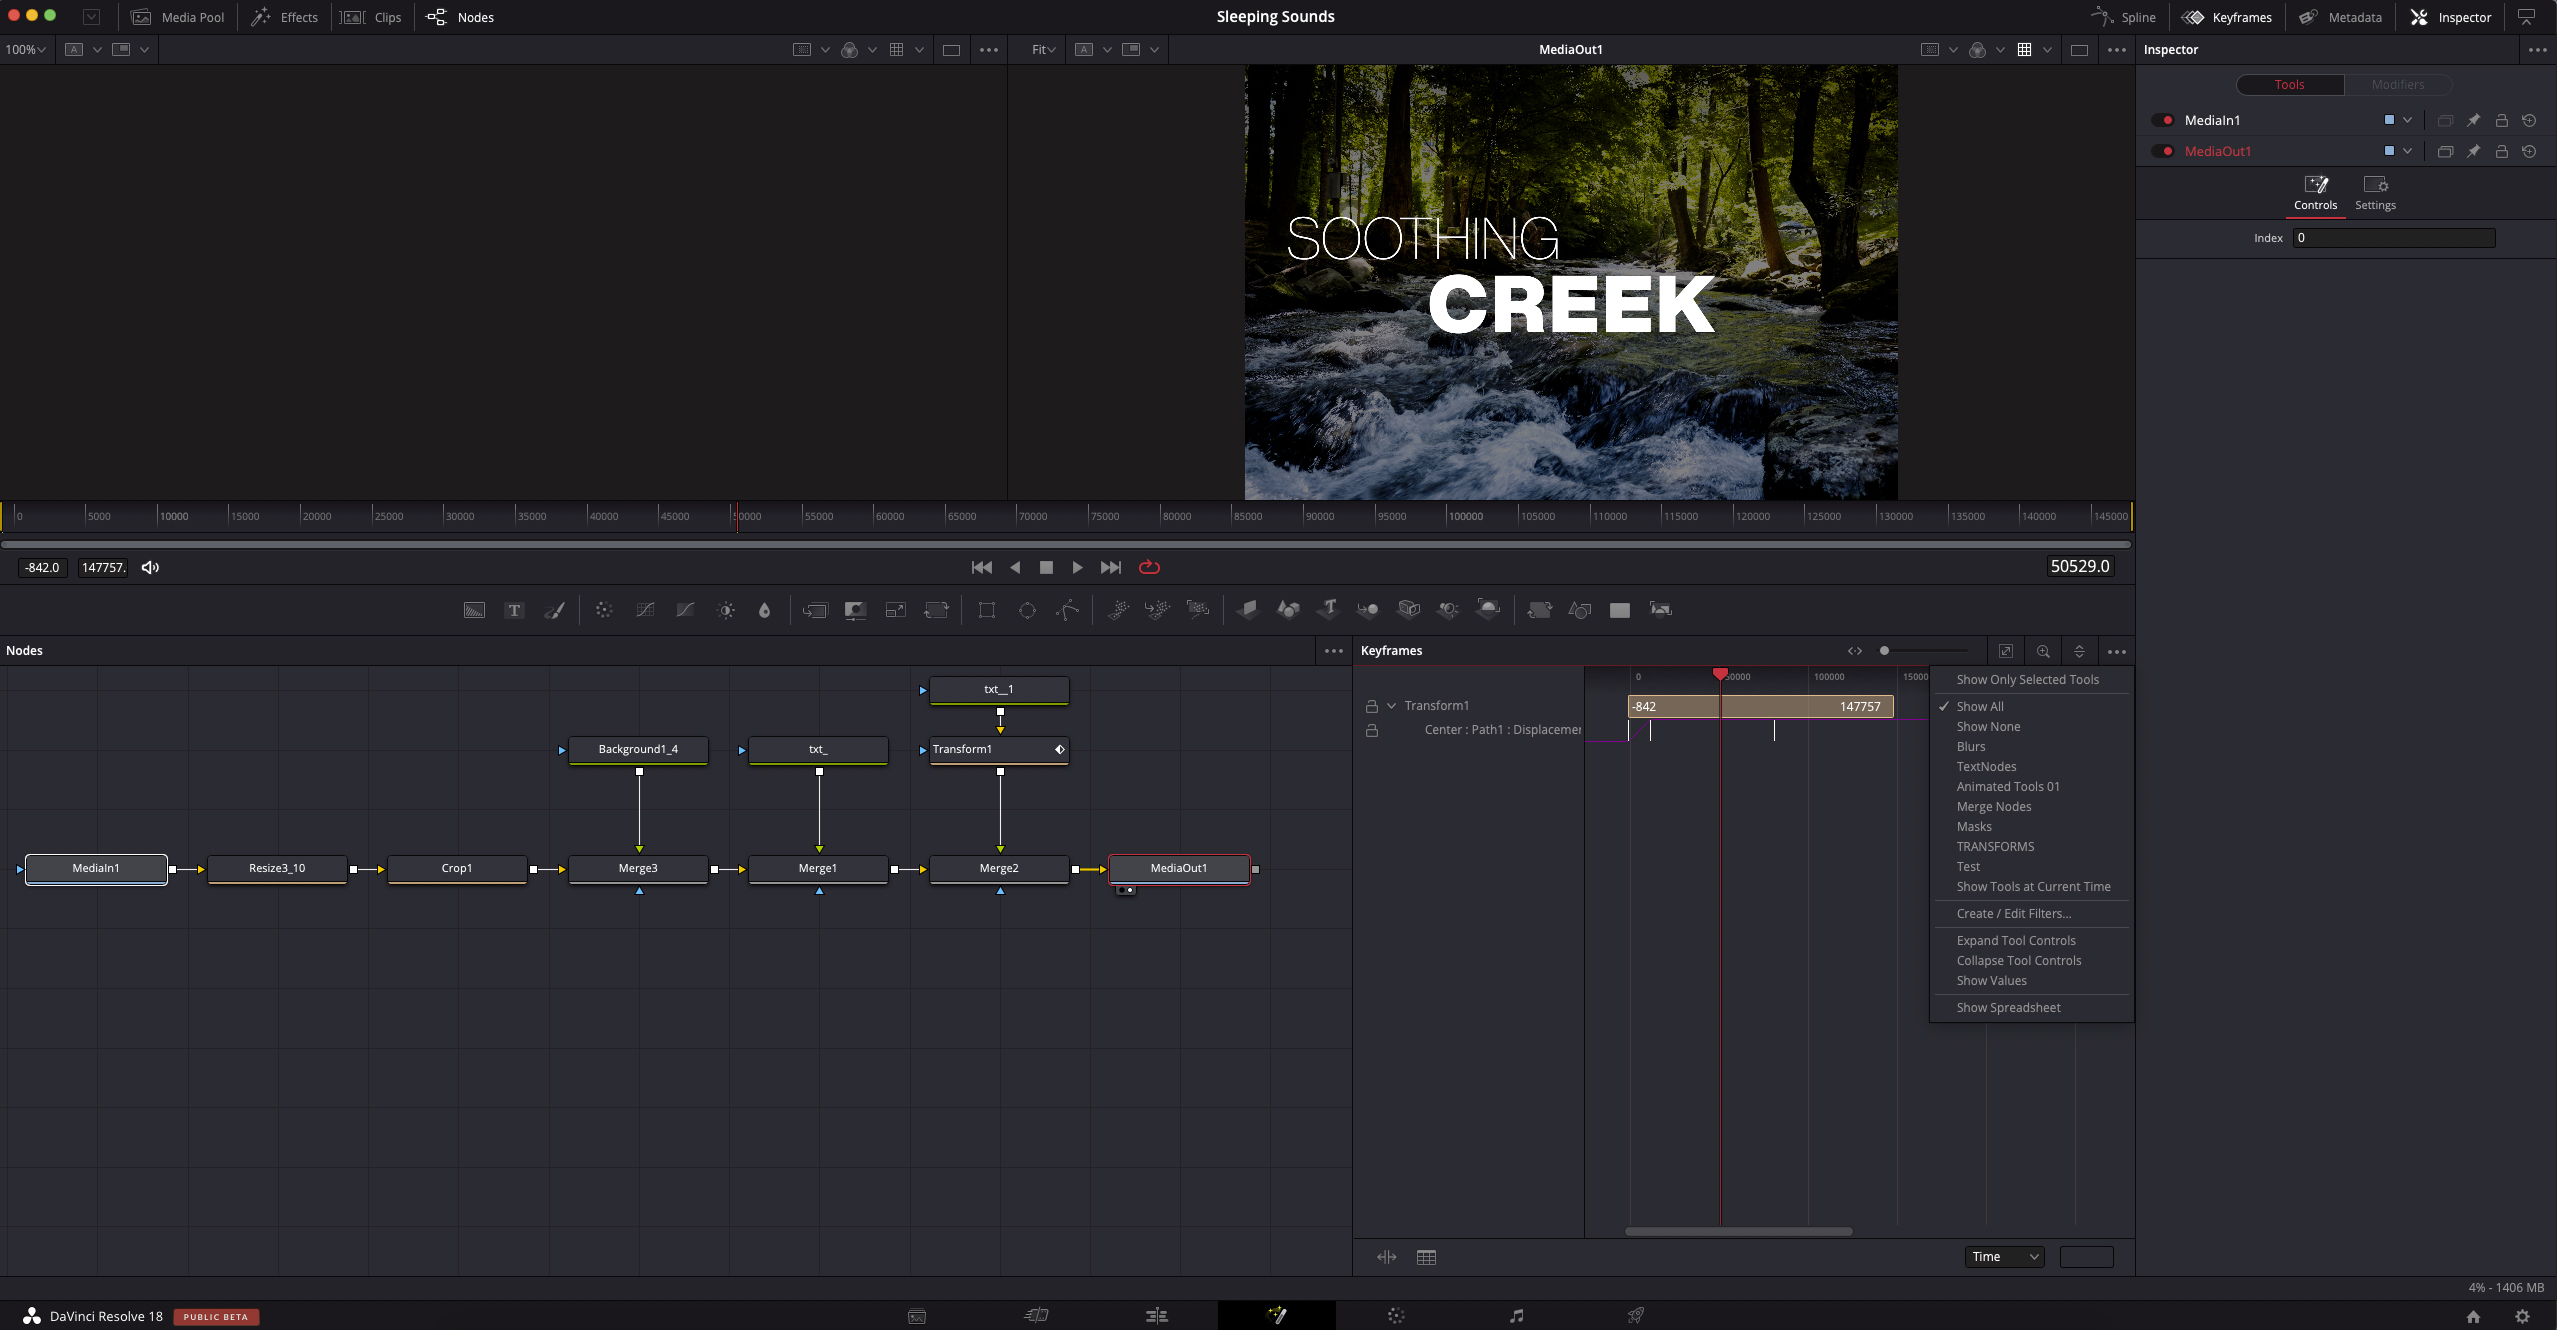The height and width of the screenshot is (1330, 2557).
Task: Click the Spline editor icon
Action: pos(2104,17)
